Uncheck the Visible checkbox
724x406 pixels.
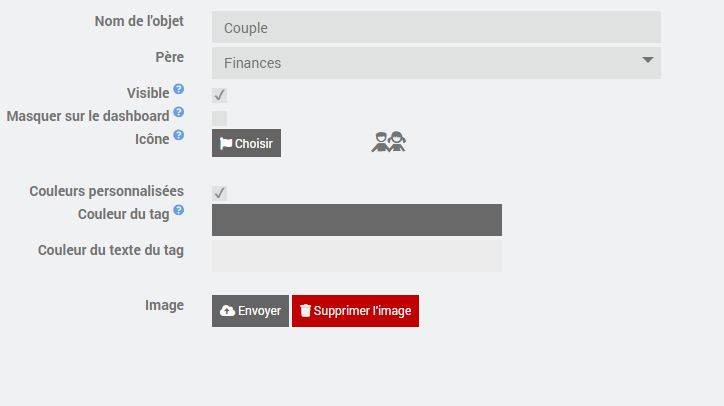coord(219,95)
